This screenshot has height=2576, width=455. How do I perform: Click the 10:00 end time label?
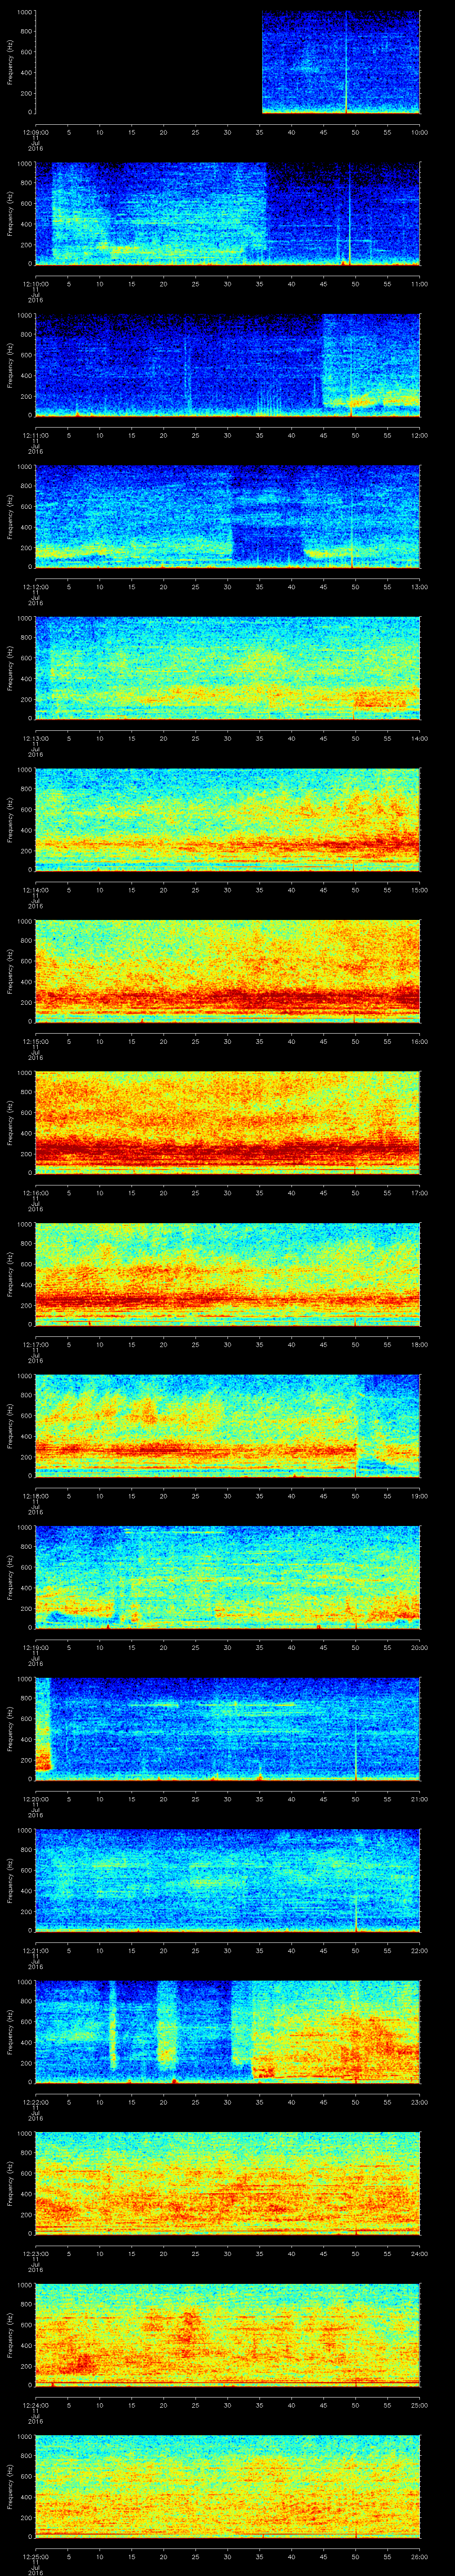tap(419, 132)
